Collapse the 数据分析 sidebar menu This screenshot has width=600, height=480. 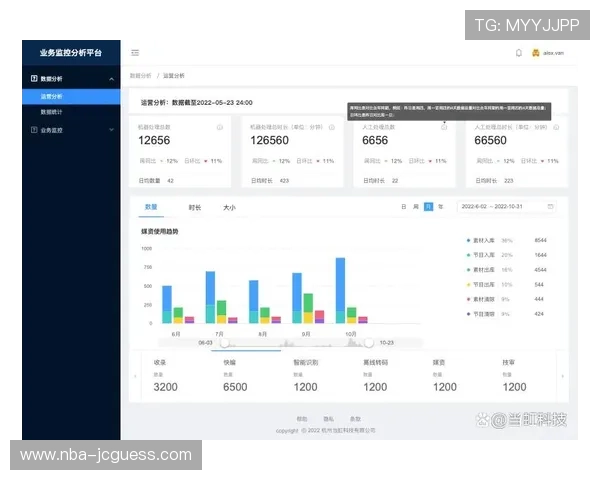coord(111,78)
